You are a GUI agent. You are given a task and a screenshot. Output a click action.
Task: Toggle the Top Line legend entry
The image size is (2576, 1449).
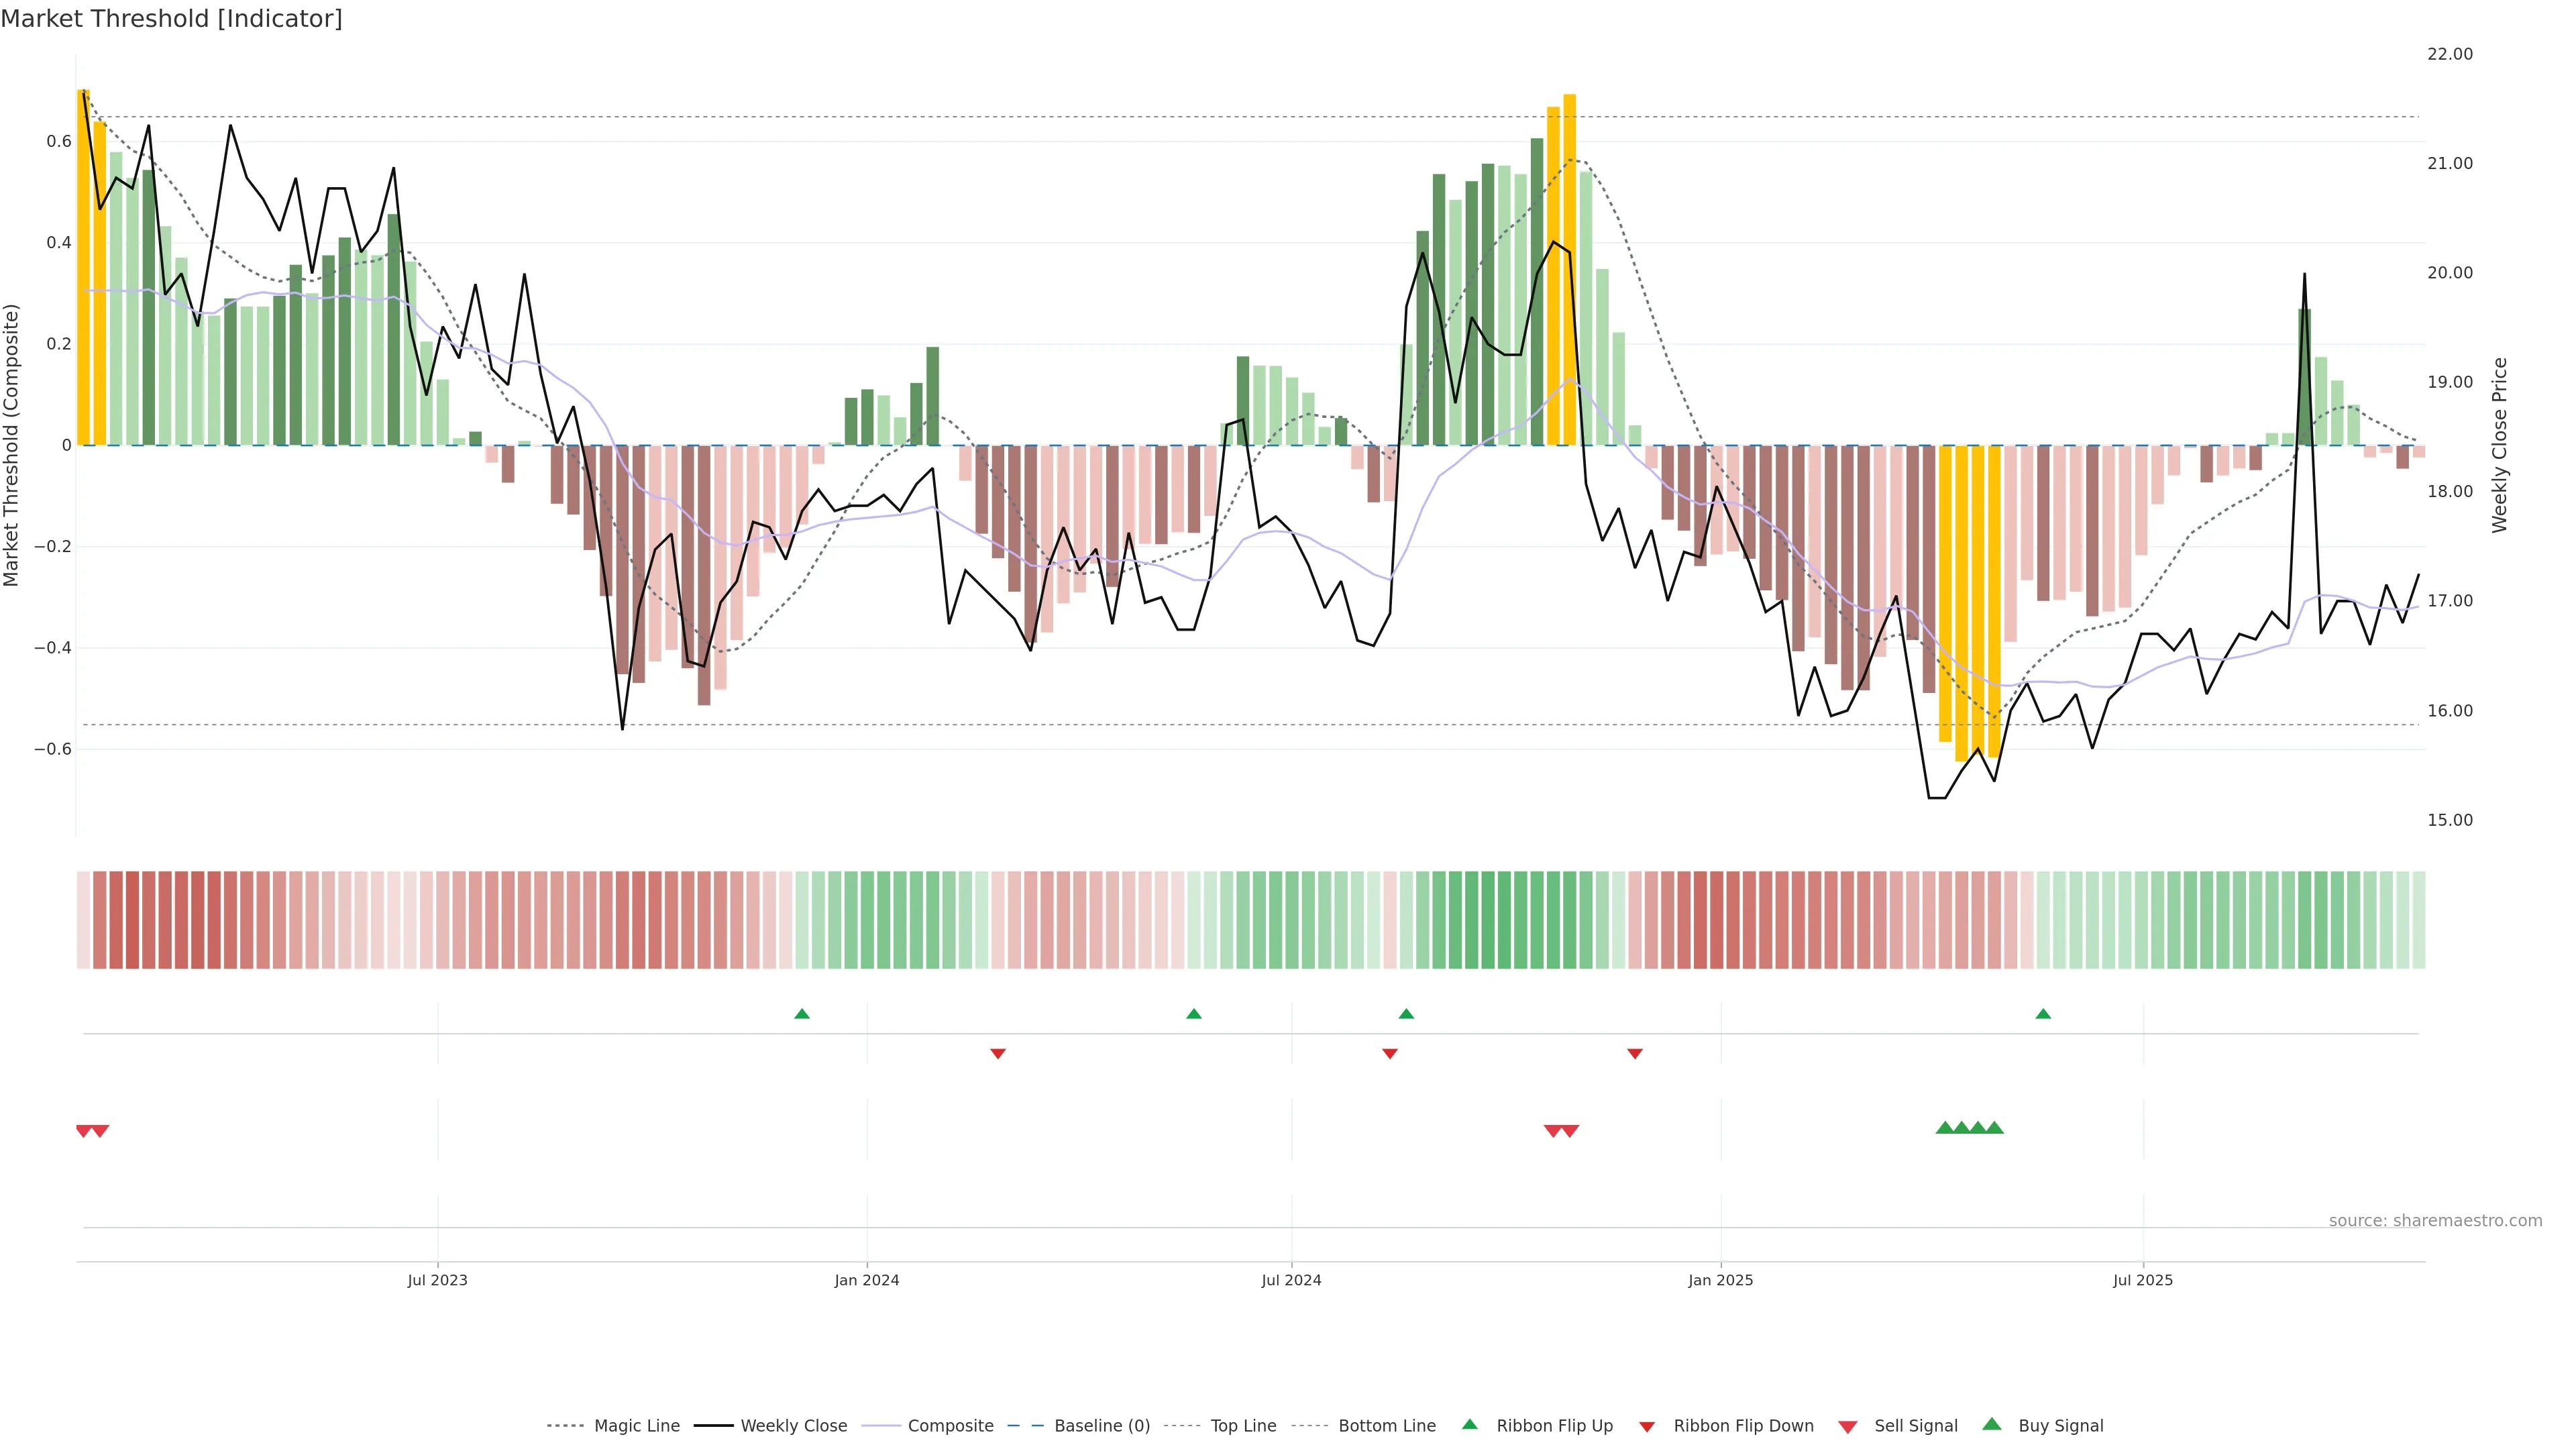click(1243, 1426)
